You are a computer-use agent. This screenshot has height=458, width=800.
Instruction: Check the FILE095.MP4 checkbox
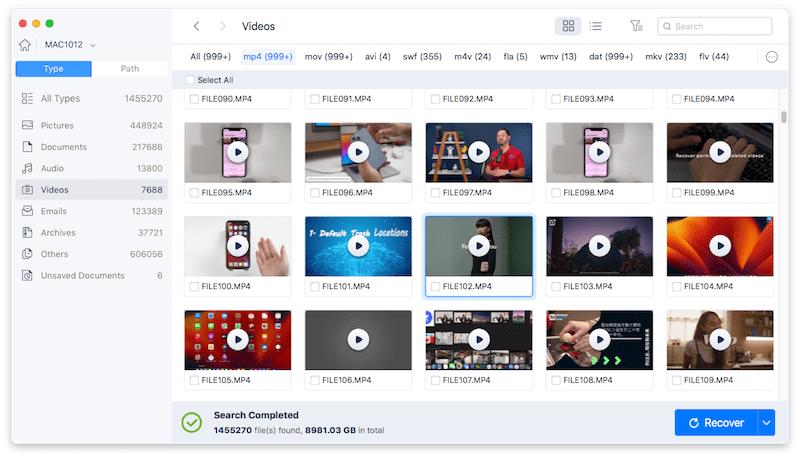(193, 193)
